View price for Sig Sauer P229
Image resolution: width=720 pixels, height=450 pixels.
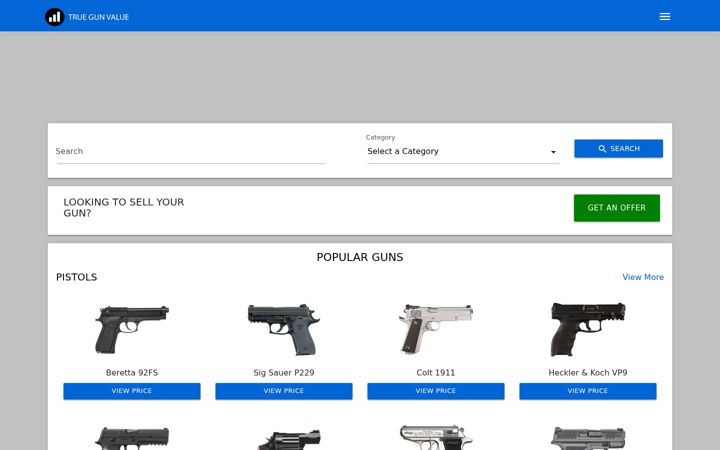284,391
